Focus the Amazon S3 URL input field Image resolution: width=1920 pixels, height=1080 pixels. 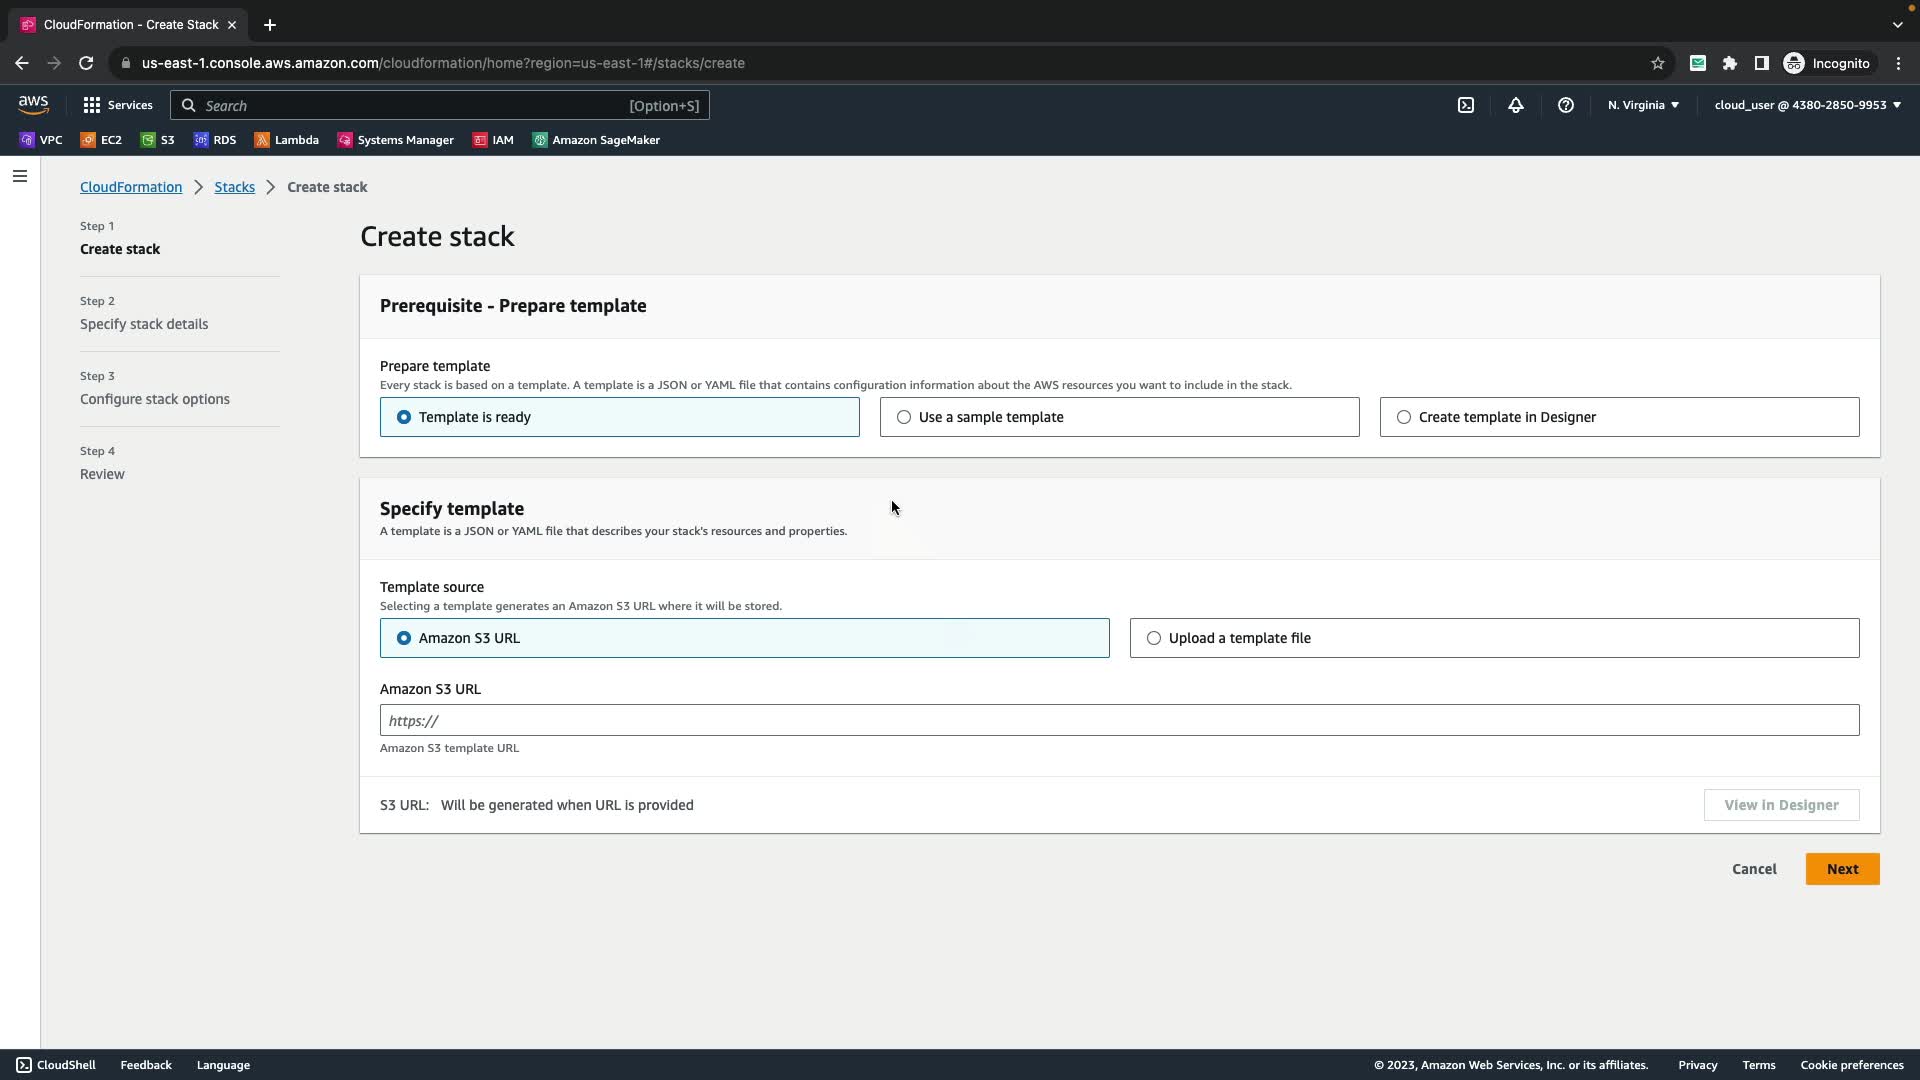click(x=1119, y=720)
